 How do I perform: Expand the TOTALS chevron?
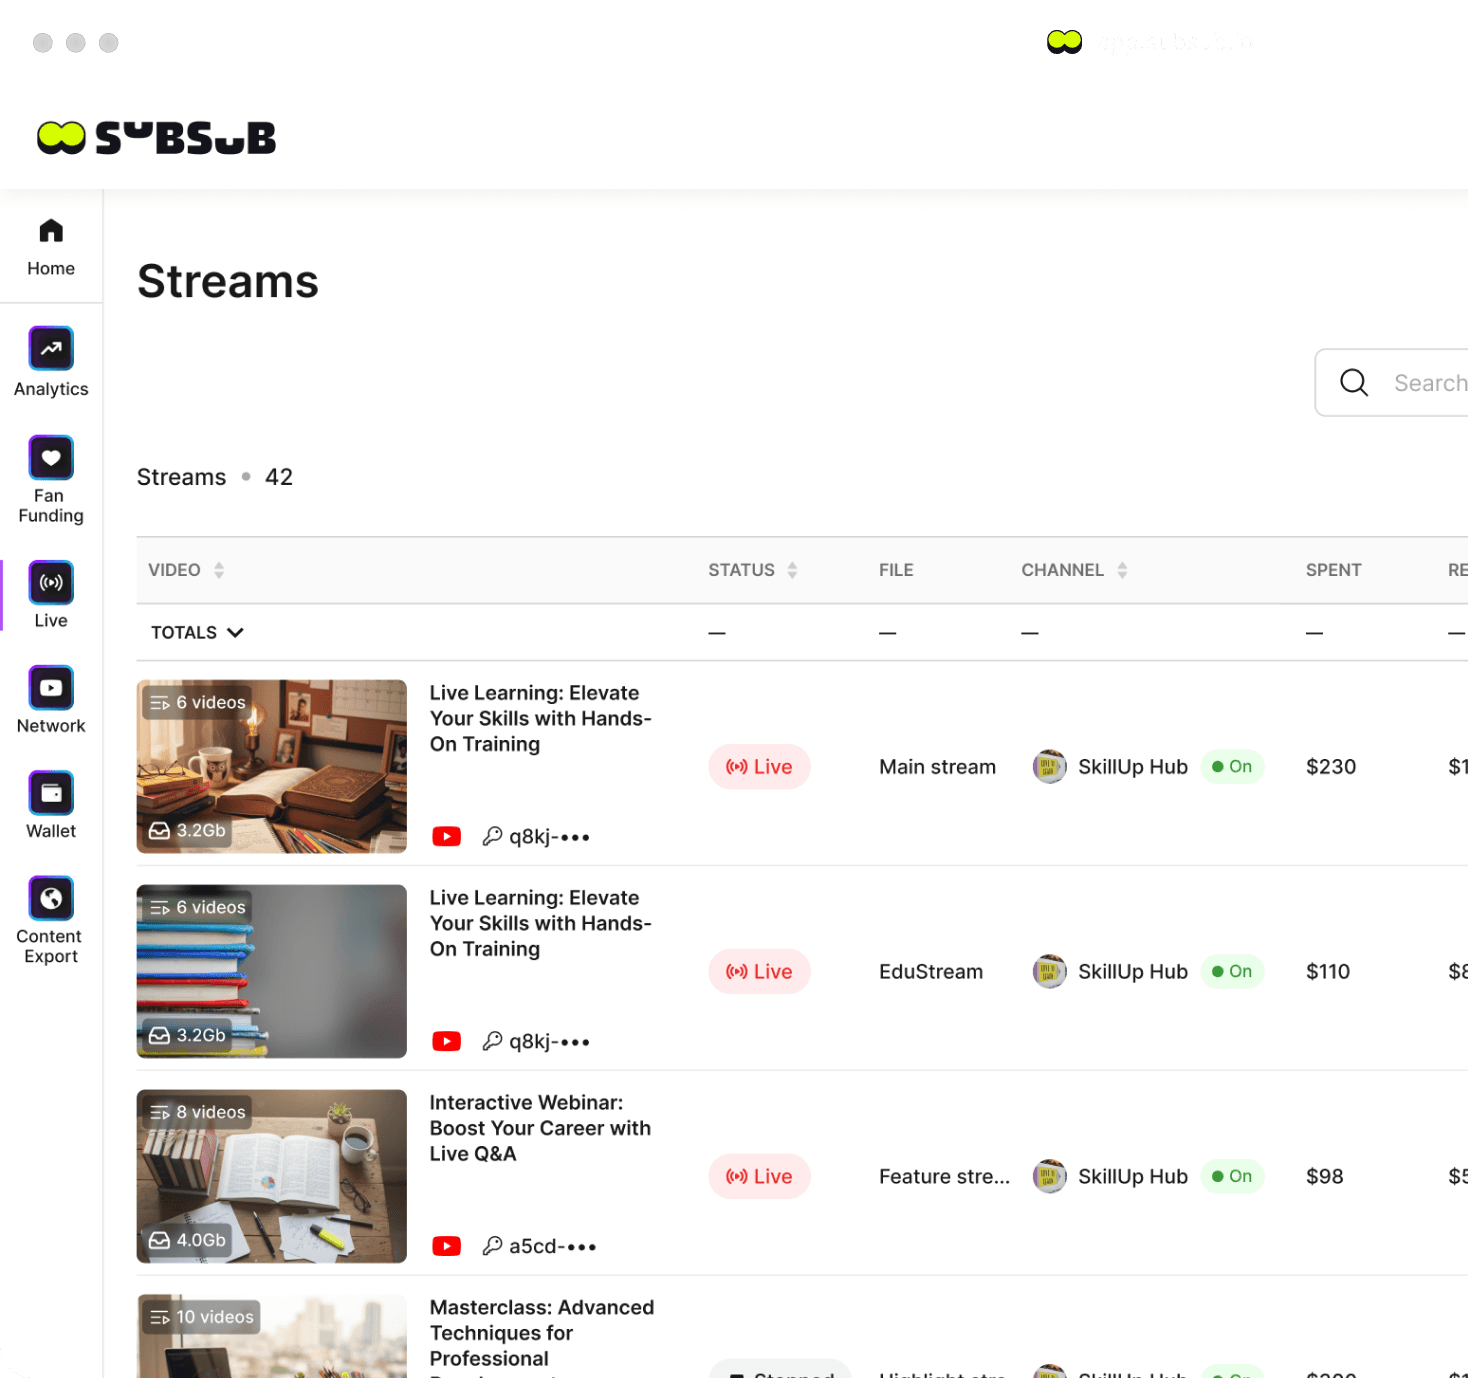(235, 633)
